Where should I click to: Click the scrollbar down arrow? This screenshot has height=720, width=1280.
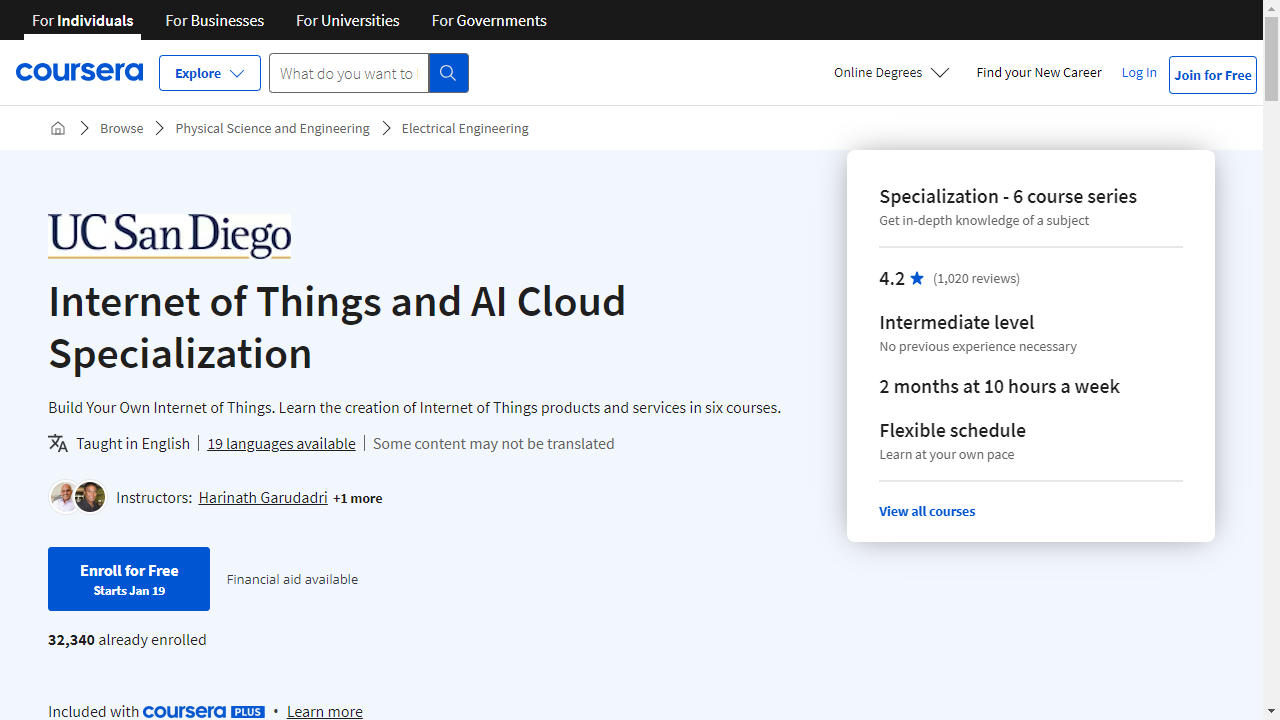tap(1271, 712)
